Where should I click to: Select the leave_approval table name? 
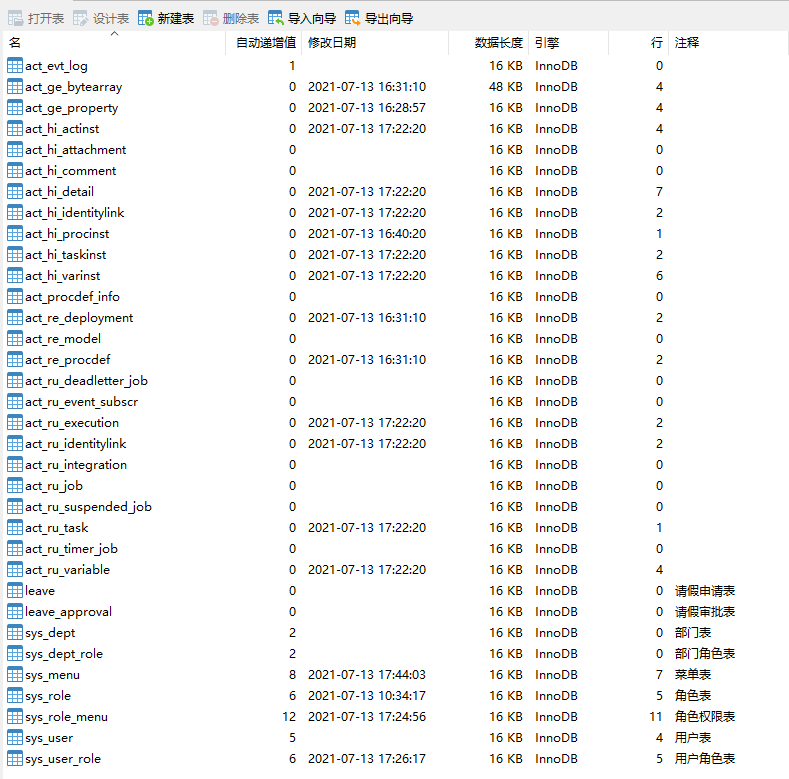click(x=68, y=612)
